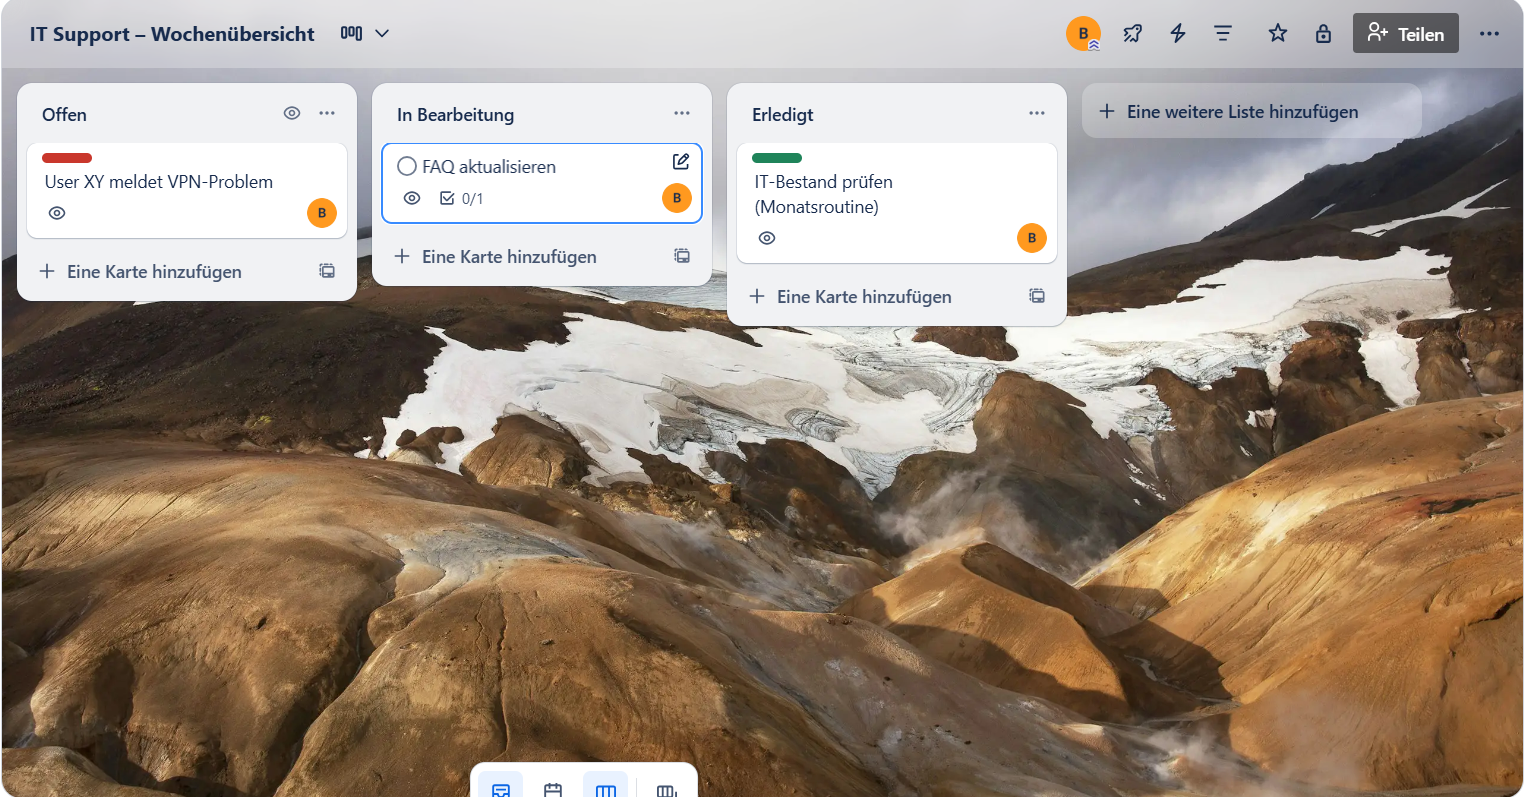This screenshot has height=797, width=1527.
Task: Click the filter cards icon
Action: [1223, 34]
